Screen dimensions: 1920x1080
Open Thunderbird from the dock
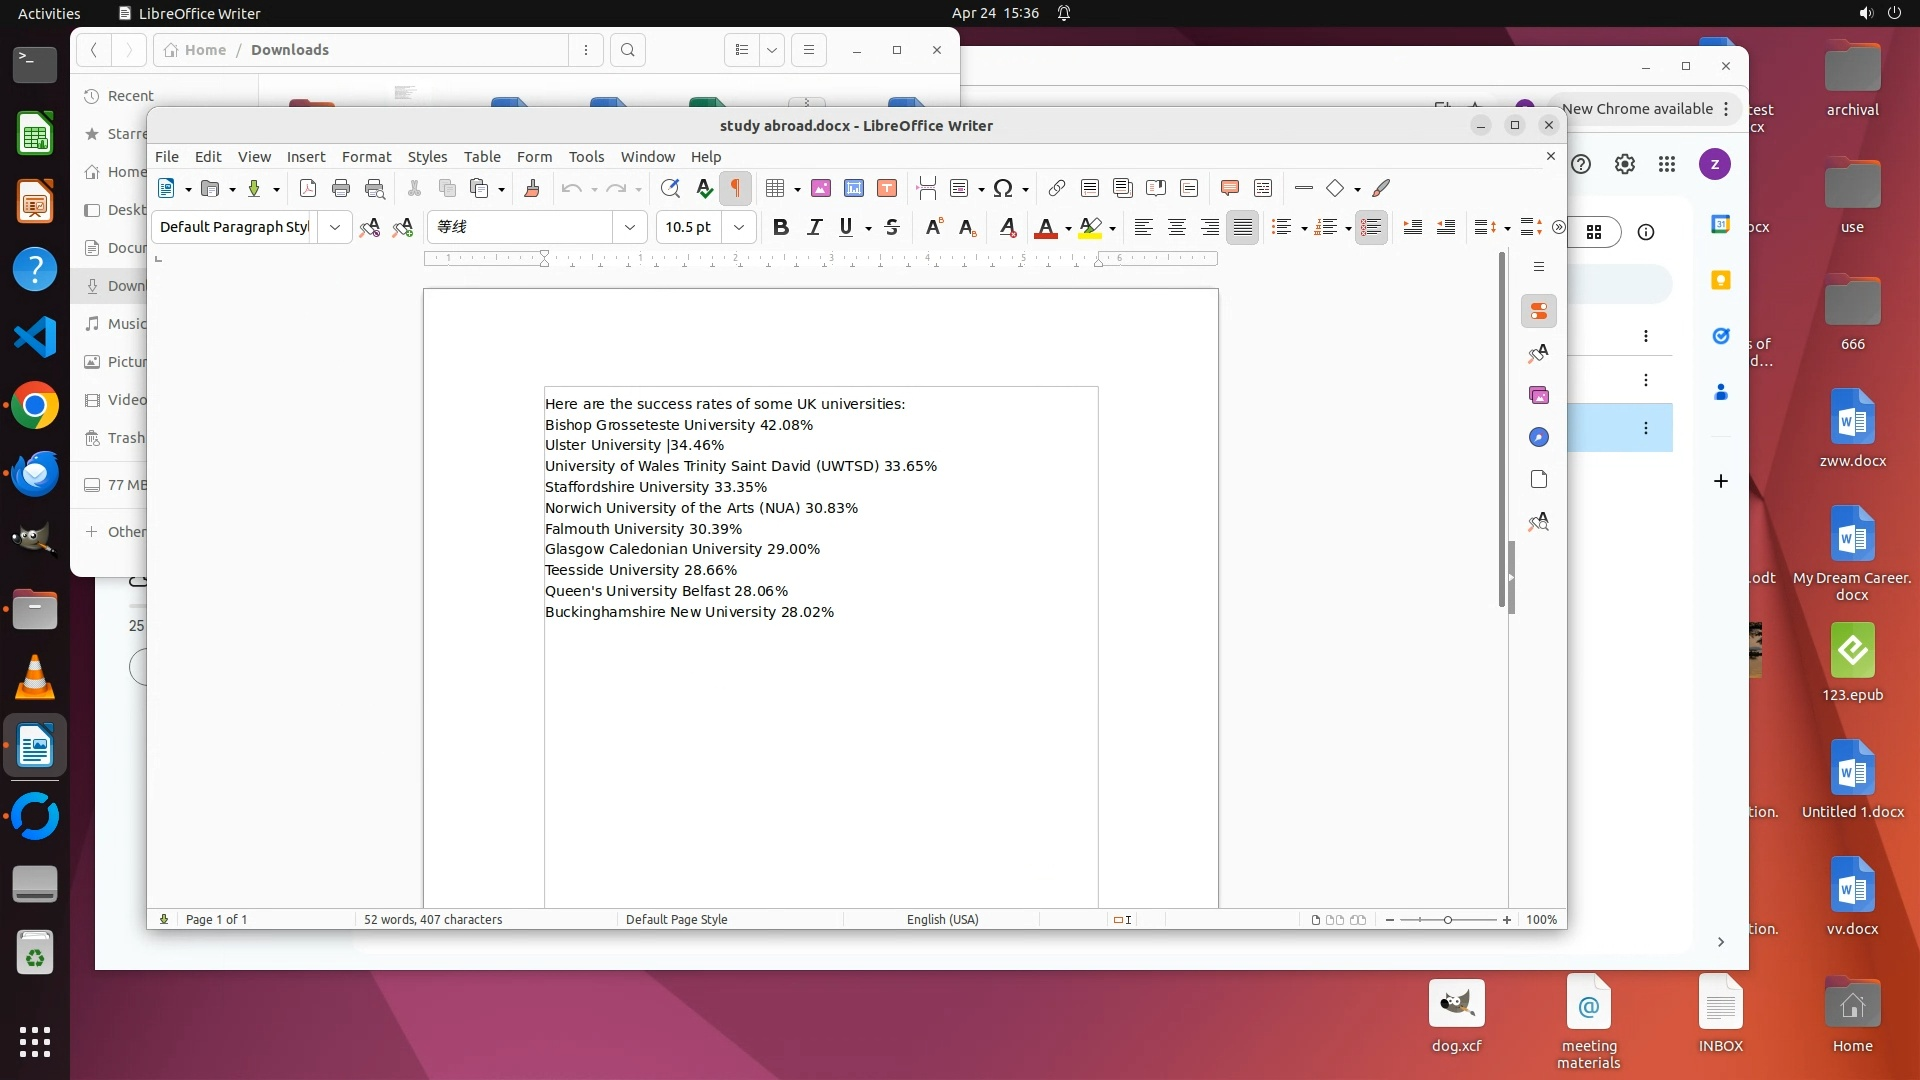pyautogui.click(x=35, y=474)
